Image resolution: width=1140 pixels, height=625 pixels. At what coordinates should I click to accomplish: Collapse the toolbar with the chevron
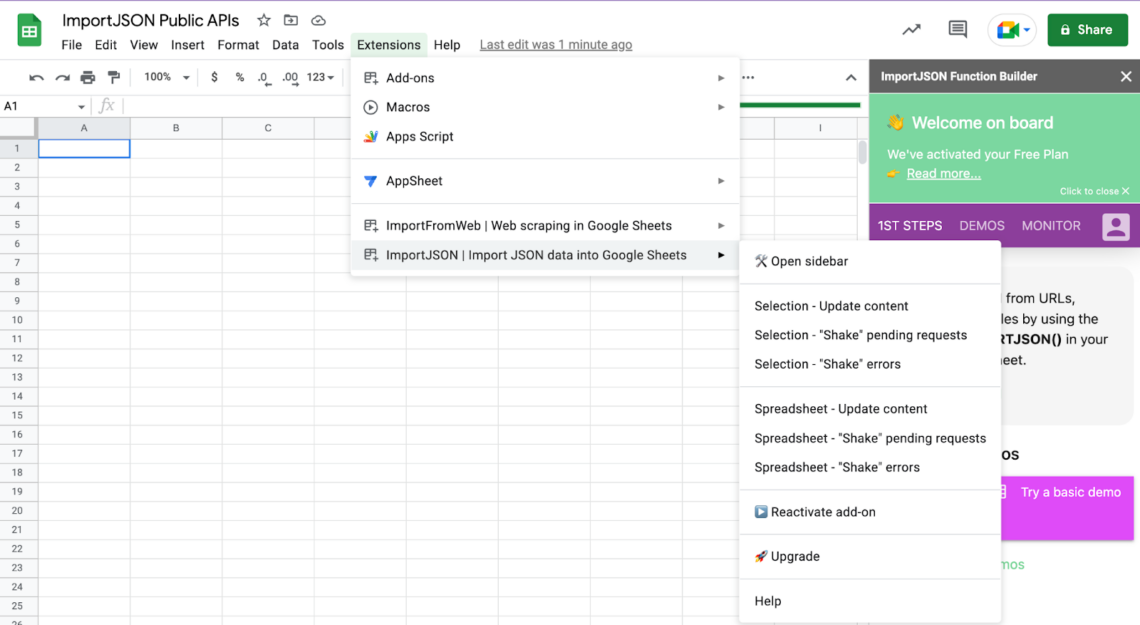pos(850,77)
